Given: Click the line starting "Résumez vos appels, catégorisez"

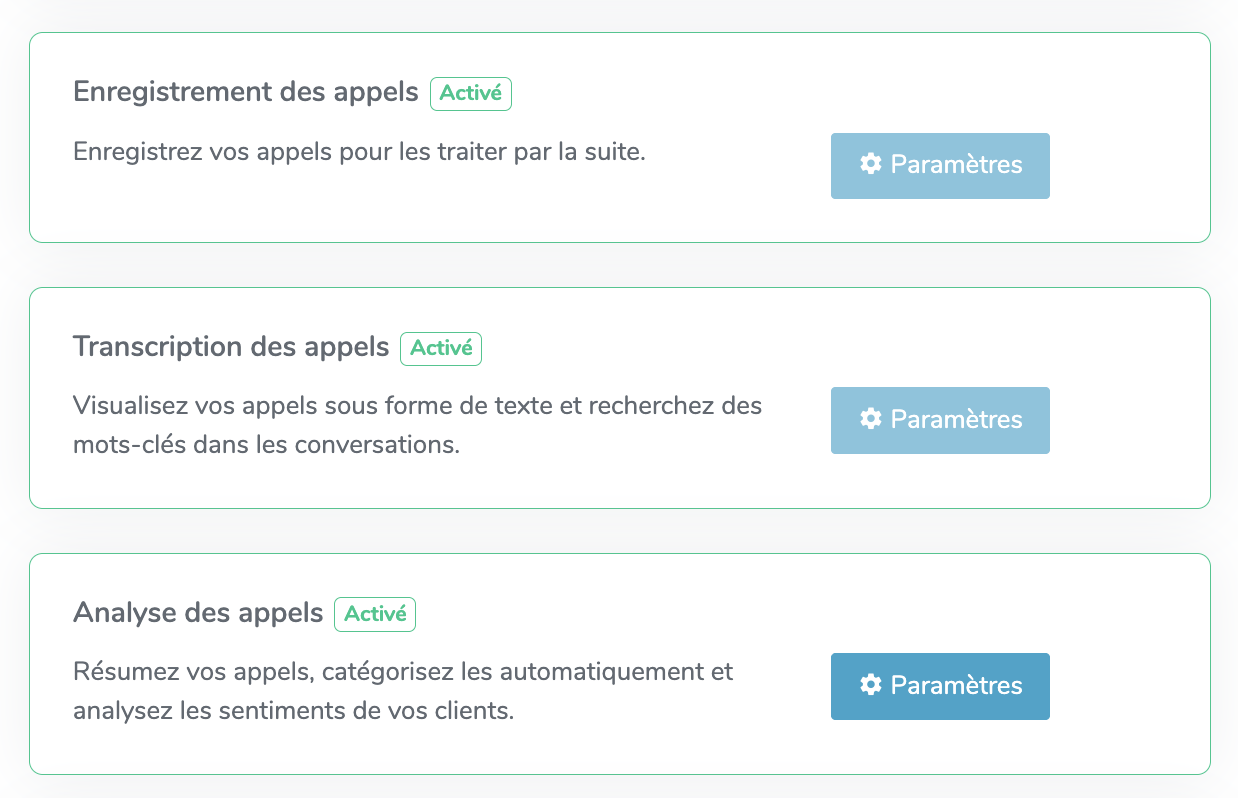Looking at the screenshot, I should pyautogui.click(x=403, y=672).
